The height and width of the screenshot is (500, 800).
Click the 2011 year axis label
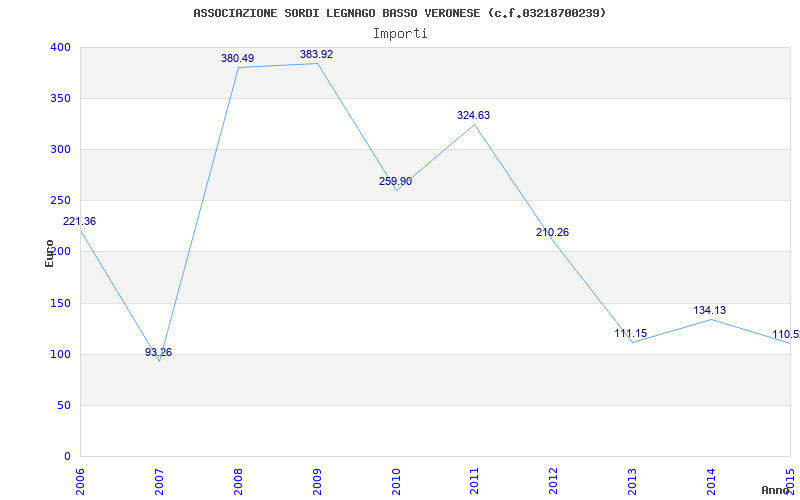474,482
